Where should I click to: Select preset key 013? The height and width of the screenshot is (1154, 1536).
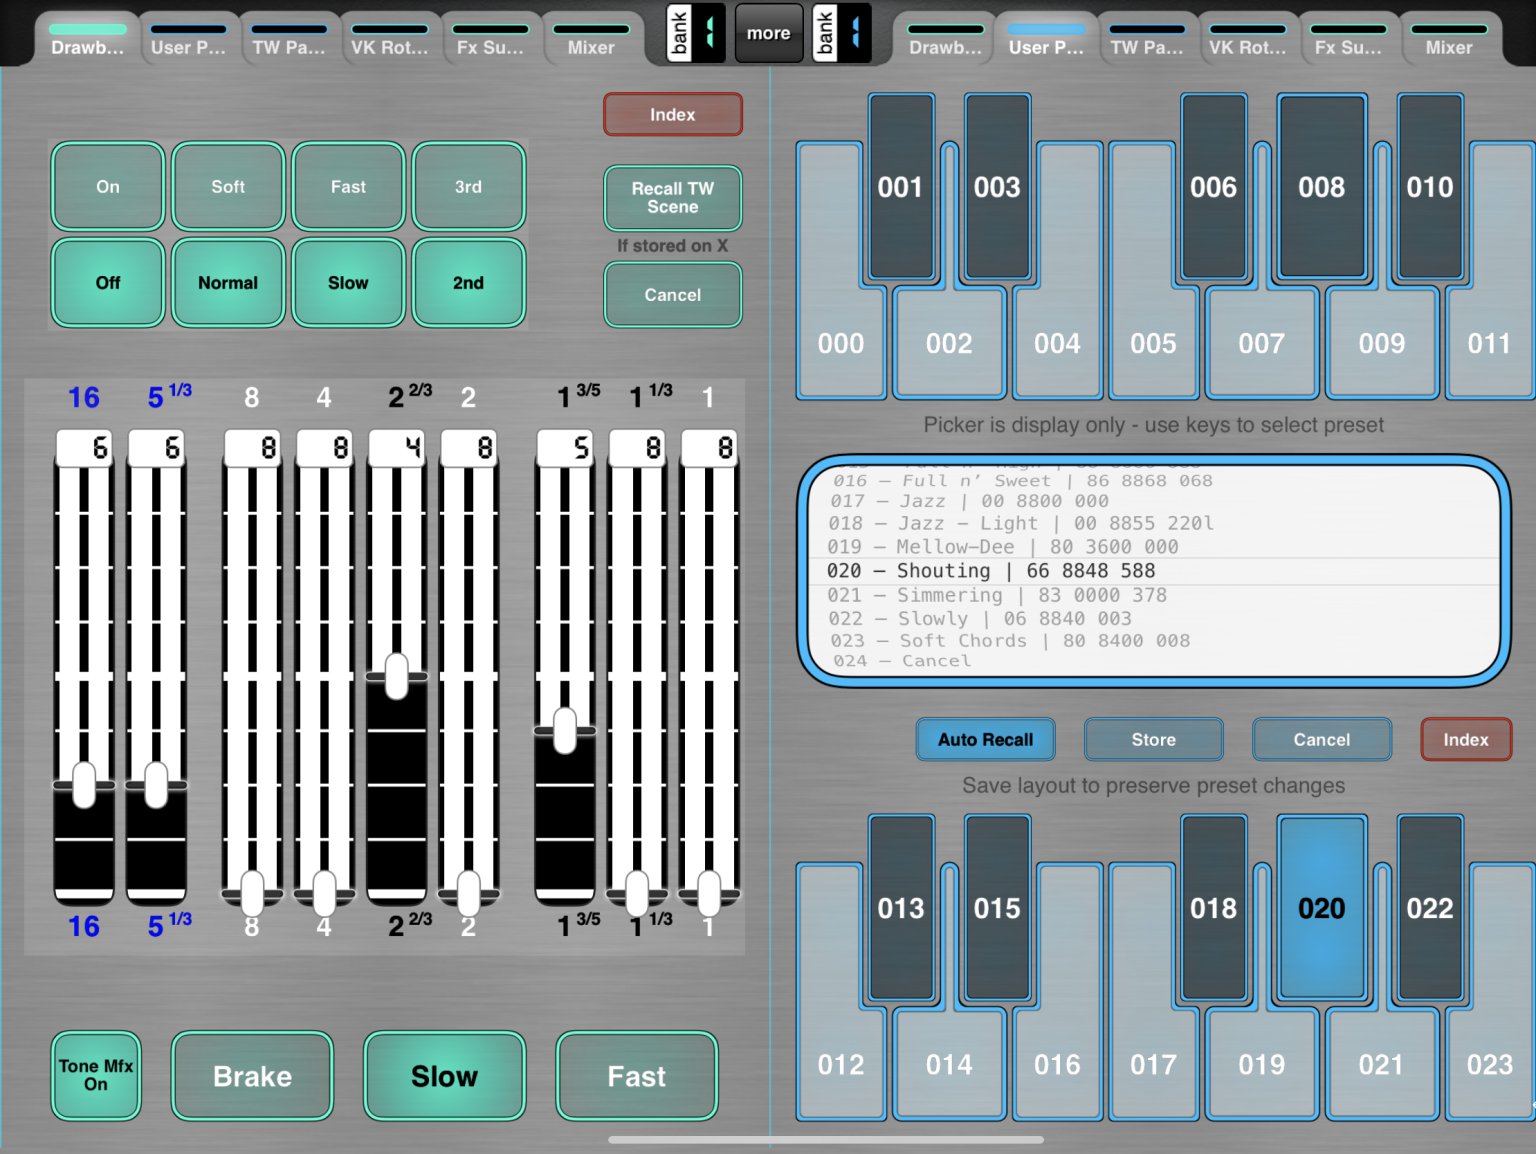[x=901, y=908]
